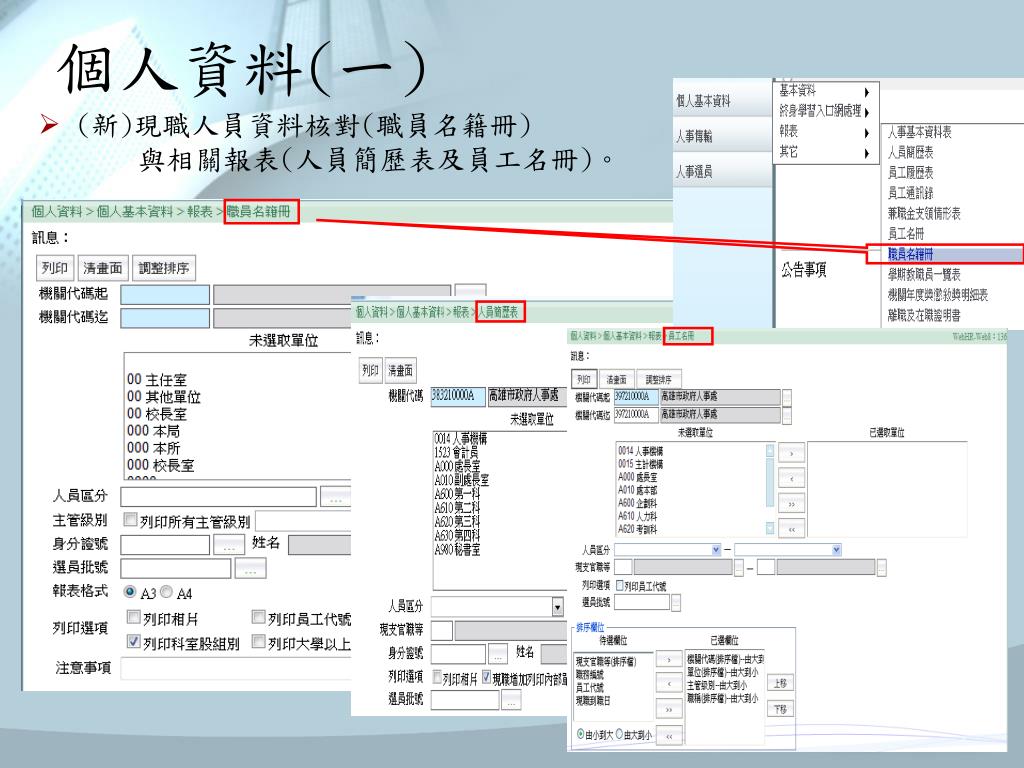Click the 身分證號 input in 職員名籍冊
This screenshot has width=1024, height=768.
(165, 545)
